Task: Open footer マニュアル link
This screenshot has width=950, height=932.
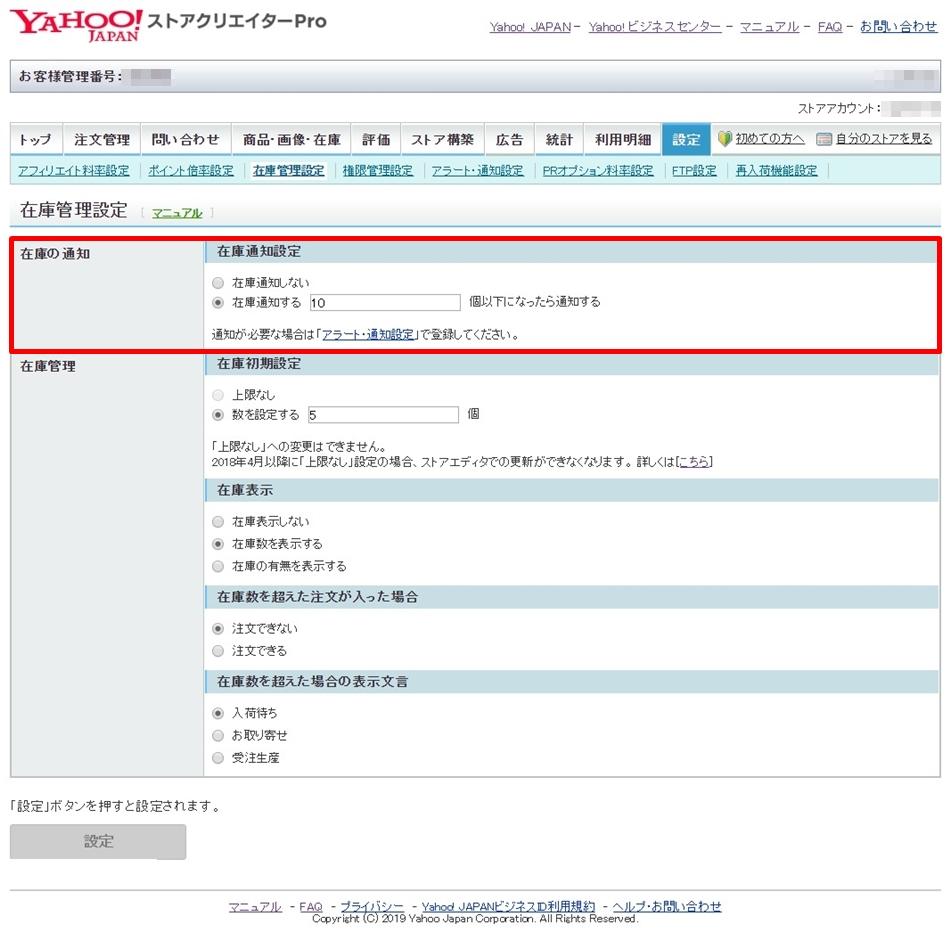Action: 255,907
